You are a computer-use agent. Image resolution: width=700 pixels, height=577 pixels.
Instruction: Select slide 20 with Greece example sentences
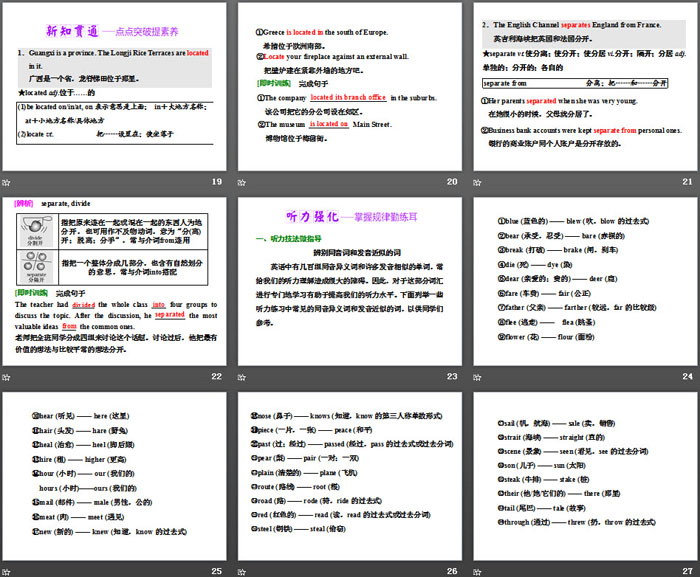(350, 87)
